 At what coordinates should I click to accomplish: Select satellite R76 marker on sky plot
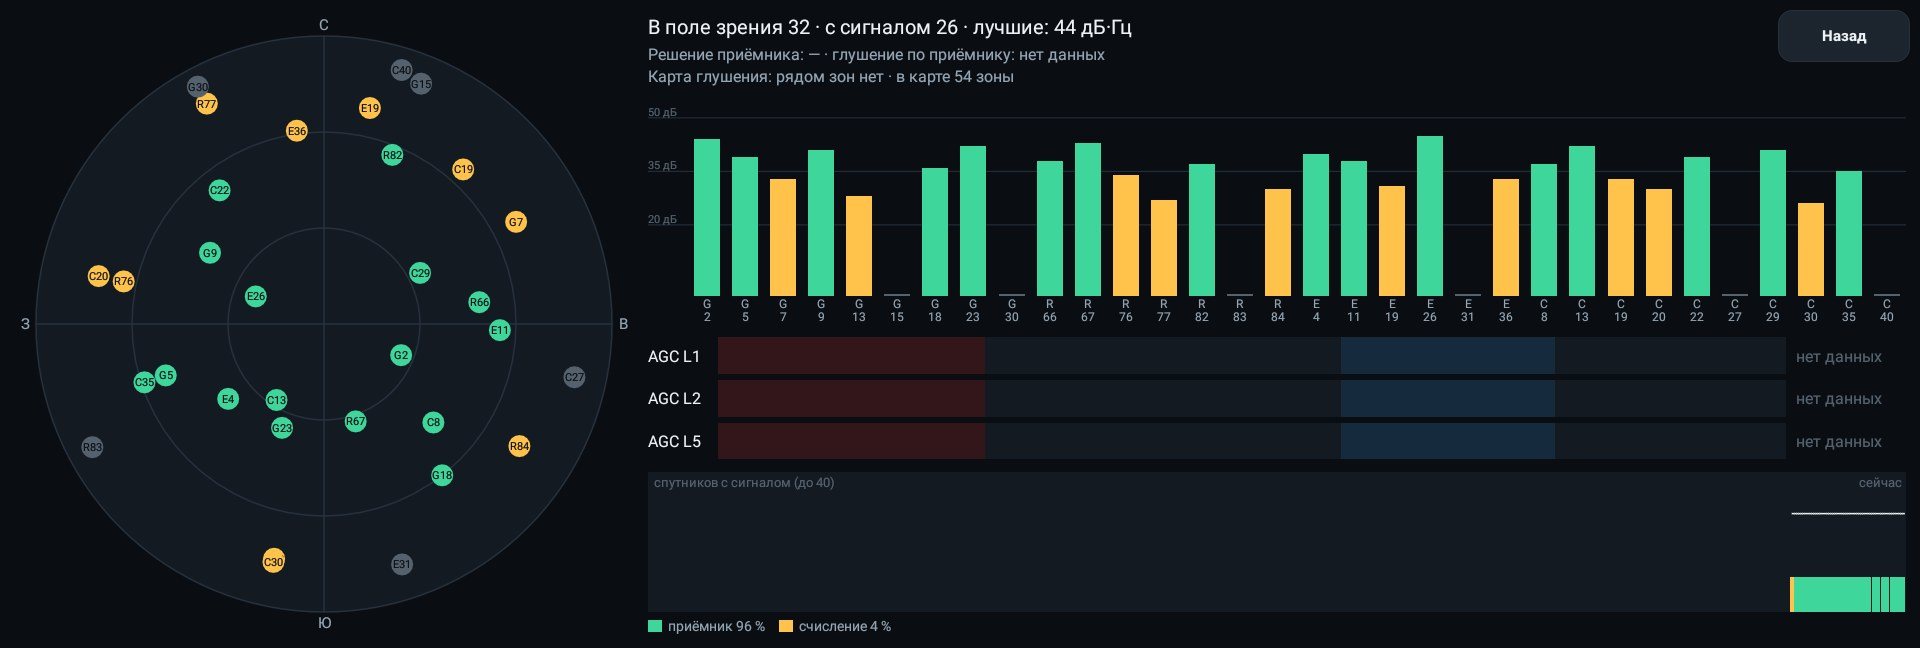pos(124,282)
